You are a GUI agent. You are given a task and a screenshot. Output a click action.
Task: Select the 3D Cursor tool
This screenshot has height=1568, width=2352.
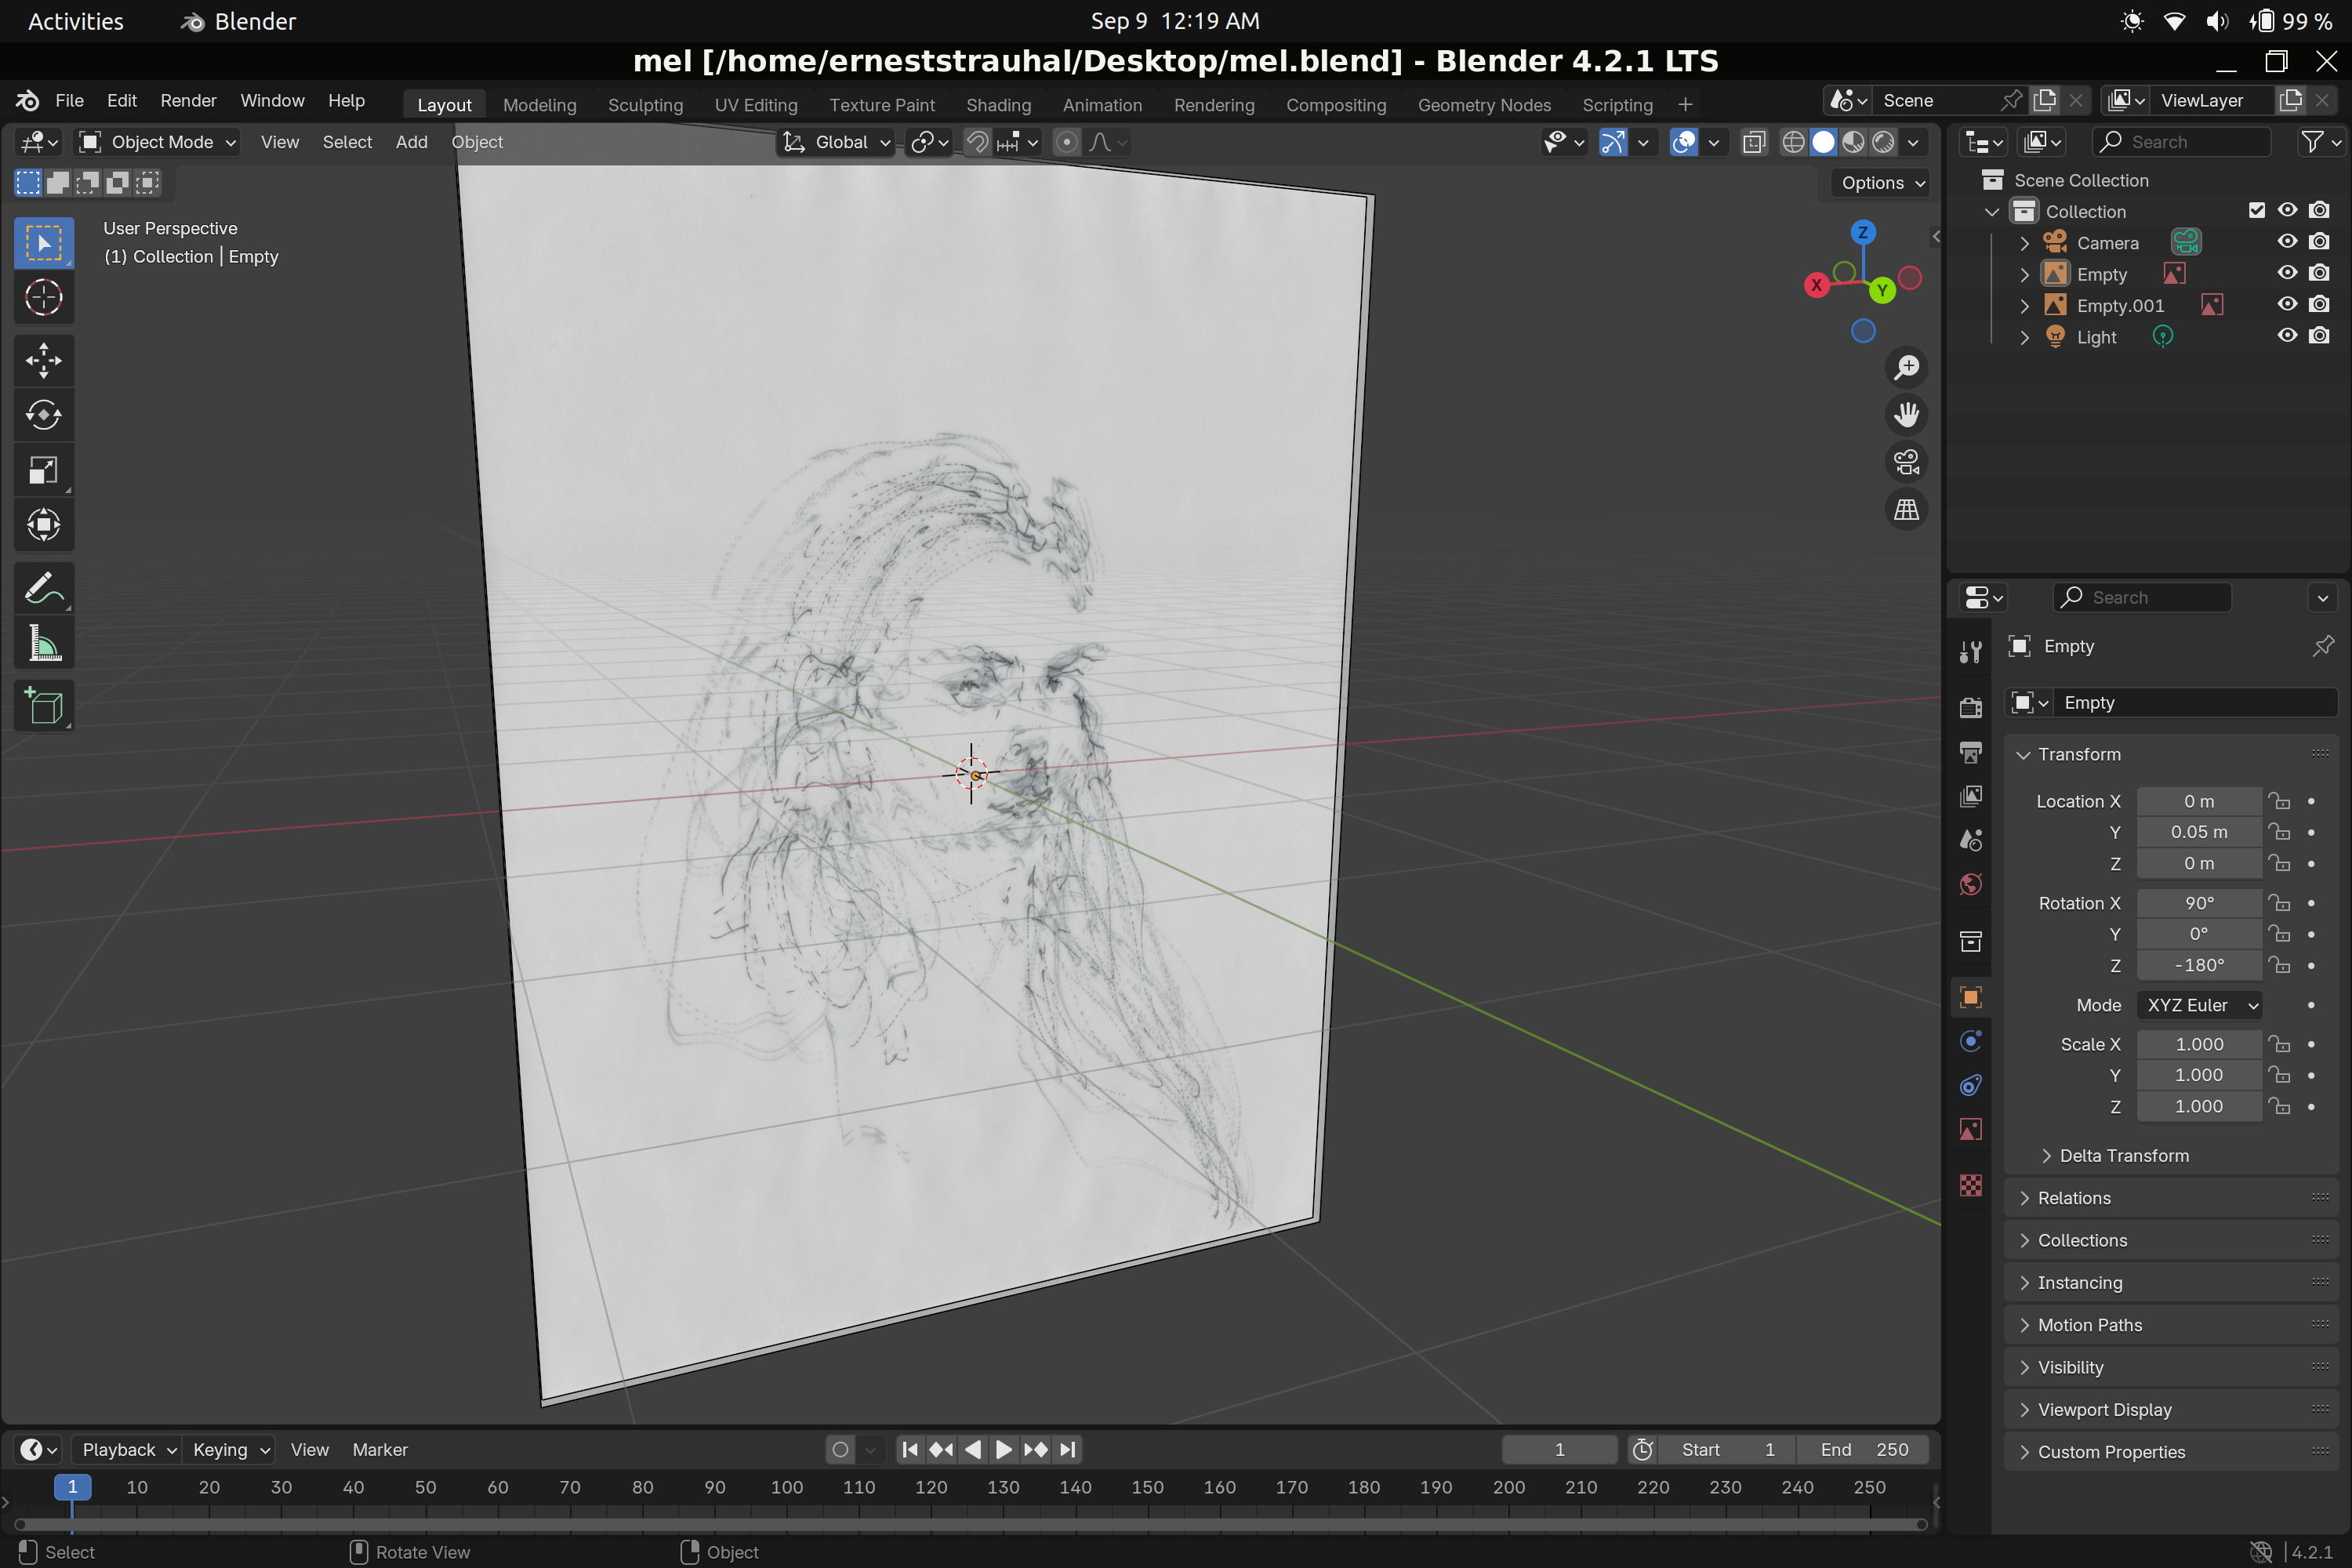pyautogui.click(x=43, y=297)
